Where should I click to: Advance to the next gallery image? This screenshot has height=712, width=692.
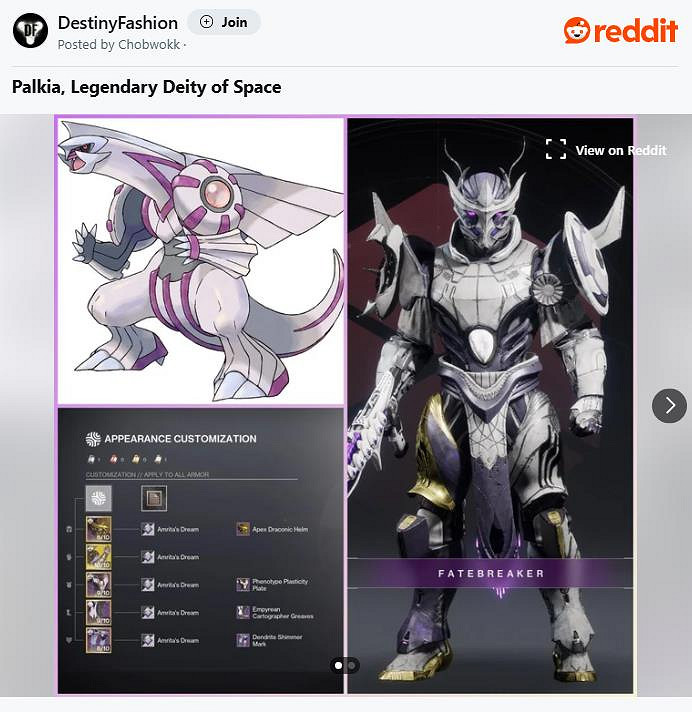(x=669, y=406)
